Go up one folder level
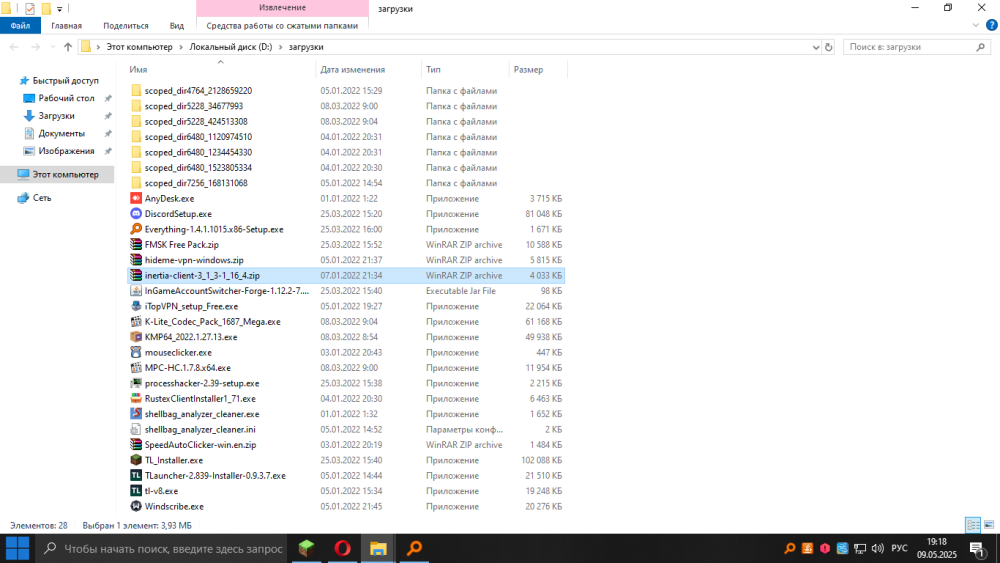 (x=68, y=47)
